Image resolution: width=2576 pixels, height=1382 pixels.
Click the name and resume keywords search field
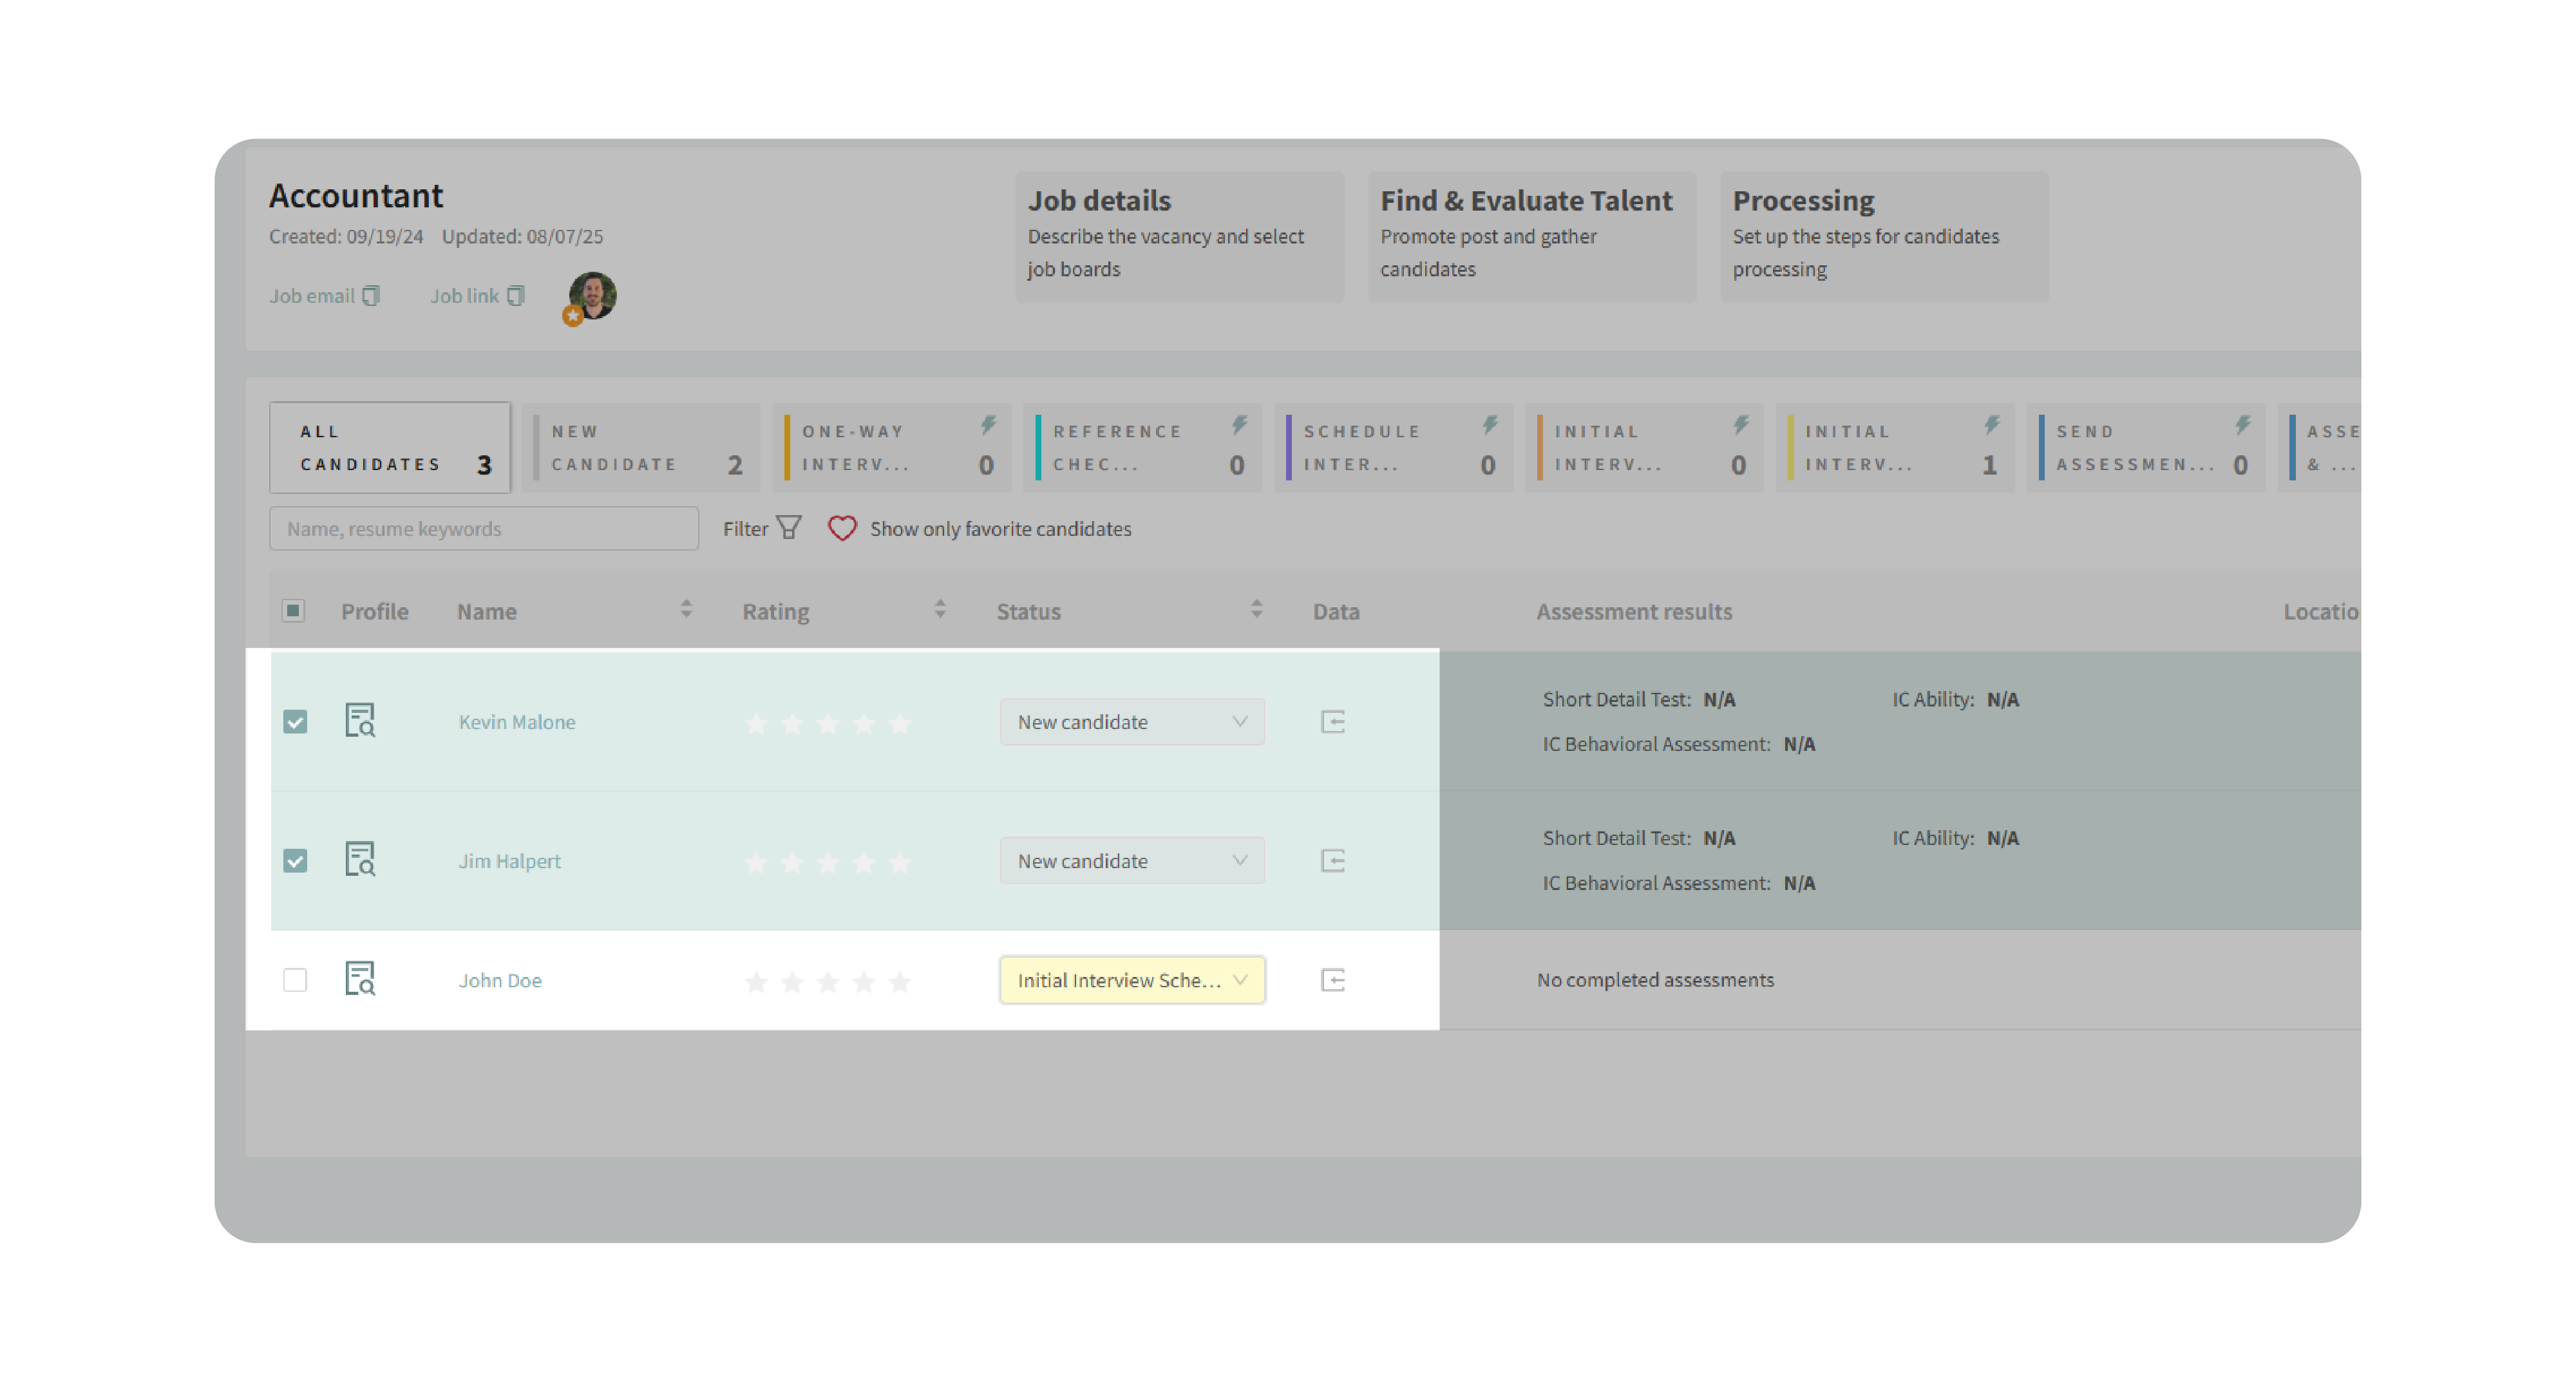tap(483, 528)
